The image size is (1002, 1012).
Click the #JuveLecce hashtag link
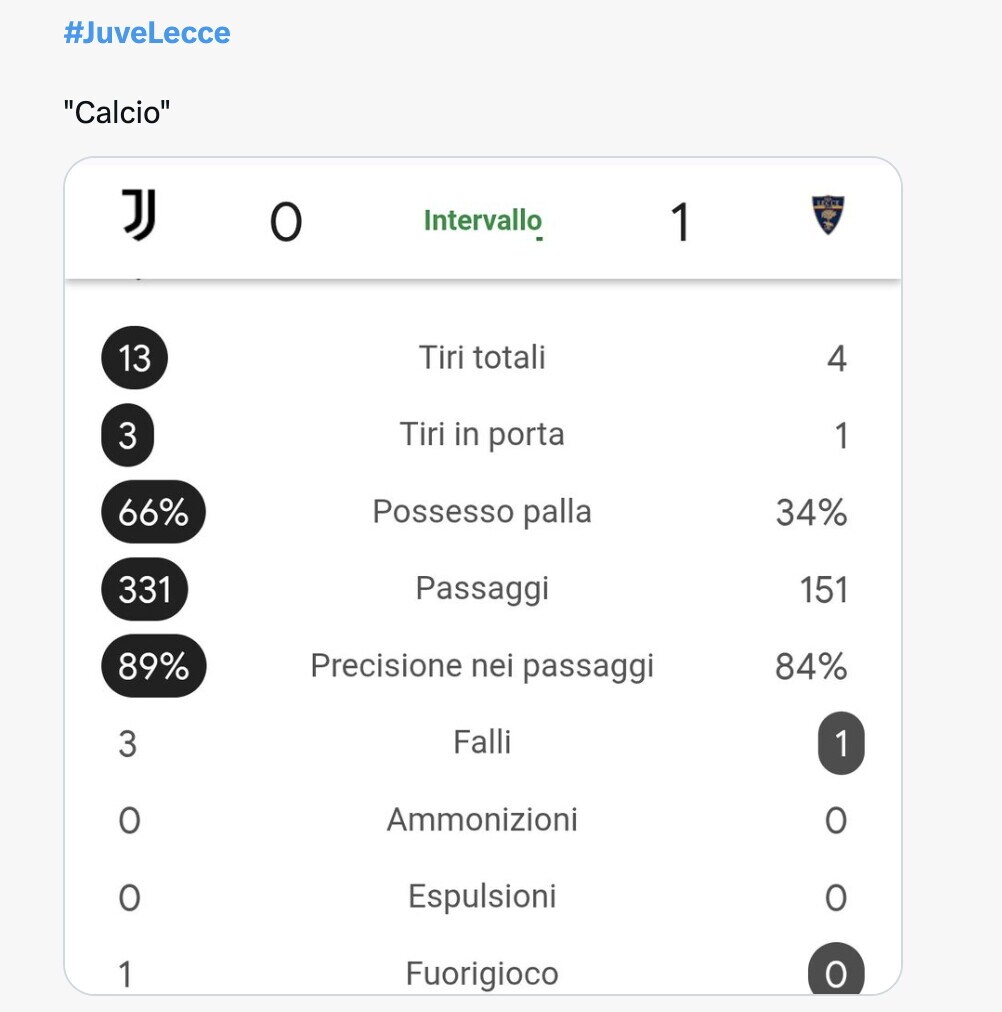point(147,33)
